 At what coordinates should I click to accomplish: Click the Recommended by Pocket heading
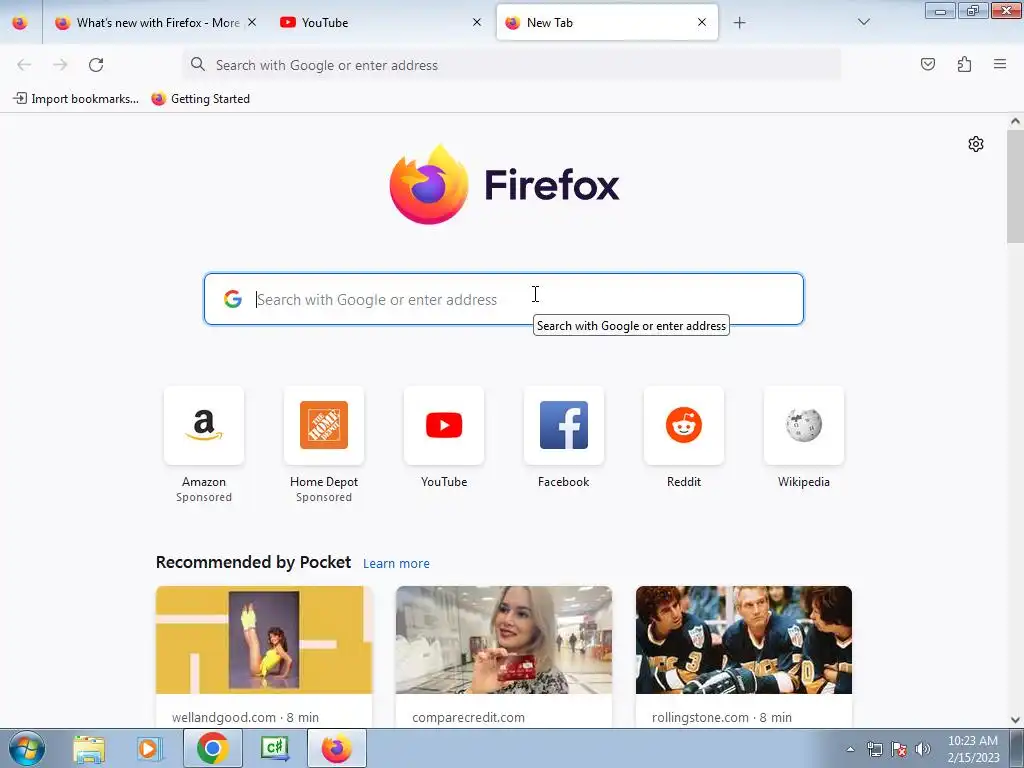coord(253,562)
